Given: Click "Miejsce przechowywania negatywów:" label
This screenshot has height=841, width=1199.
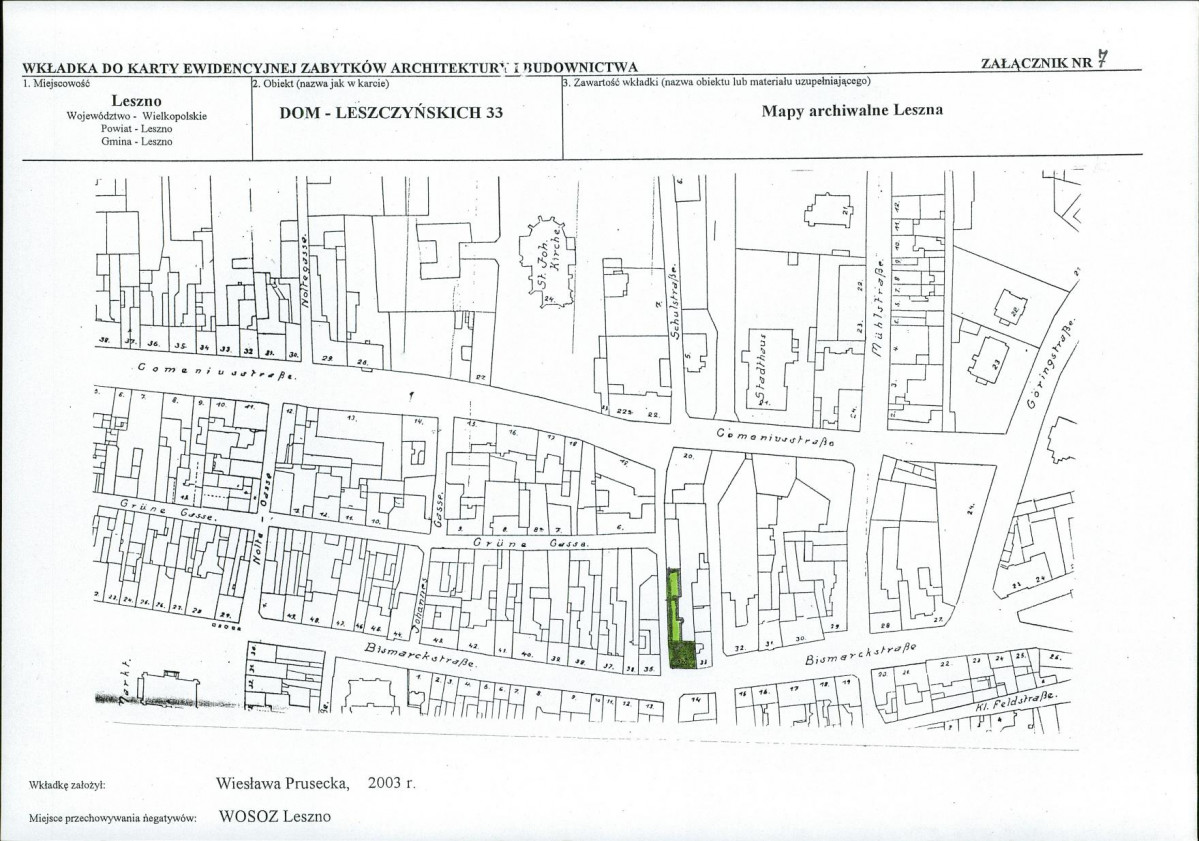Looking at the screenshot, I should [x=112, y=818].
